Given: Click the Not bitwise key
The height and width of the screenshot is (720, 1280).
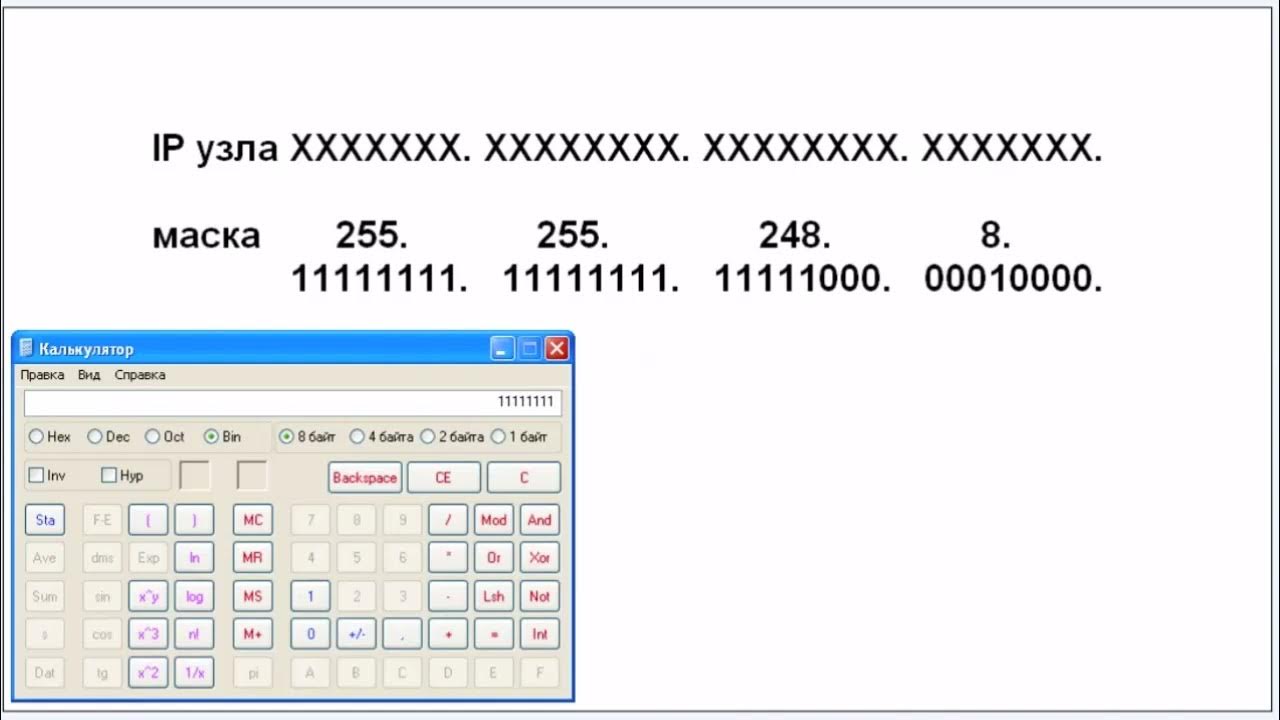Looking at the screenshot, I should (x=540, y=596).
